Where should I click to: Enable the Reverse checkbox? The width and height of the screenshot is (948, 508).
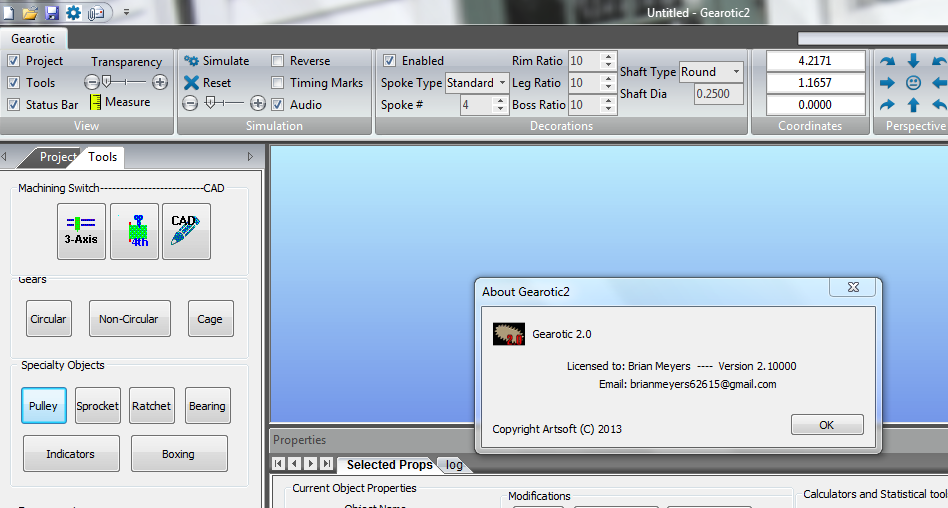[x=278, y=61]
